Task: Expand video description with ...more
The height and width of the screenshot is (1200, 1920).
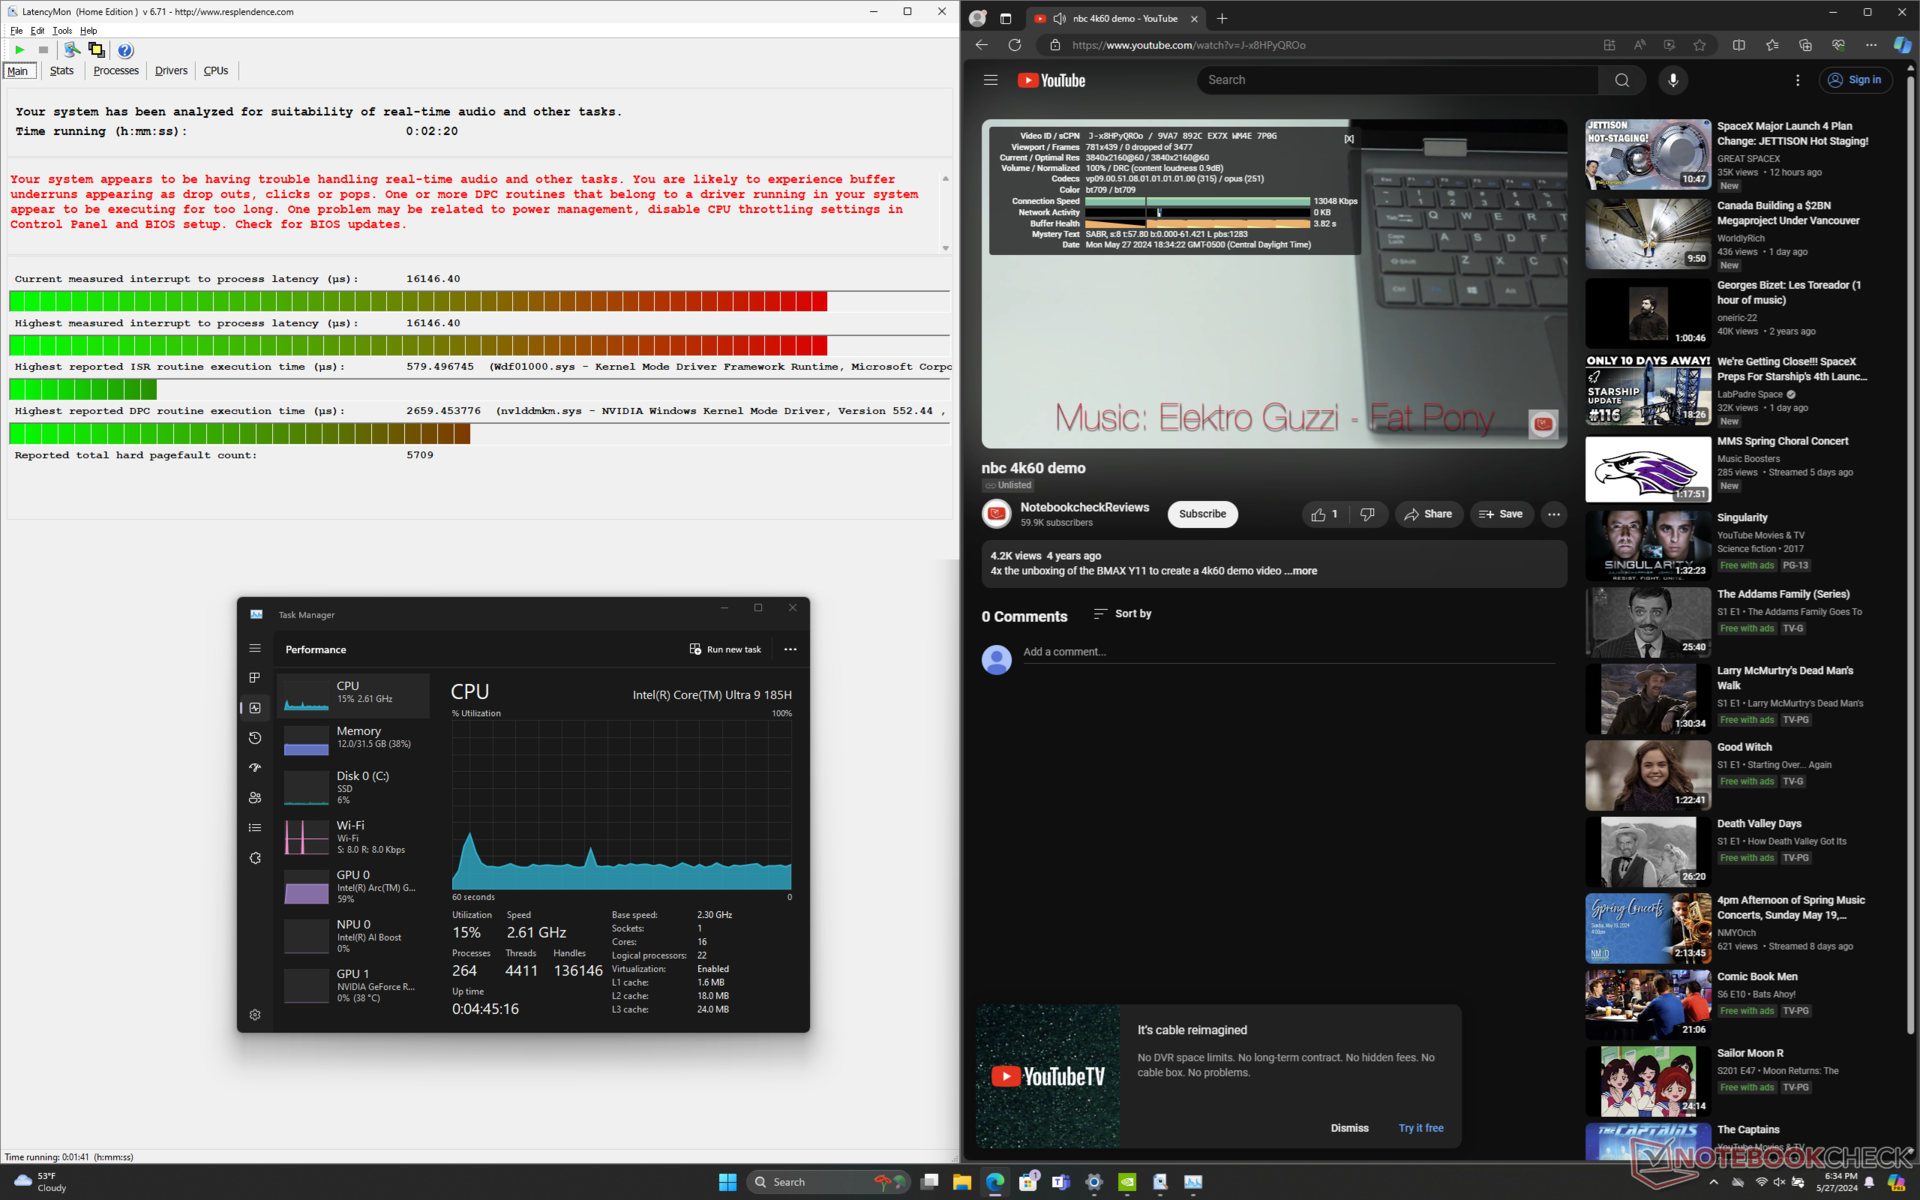Action: 1303,571
